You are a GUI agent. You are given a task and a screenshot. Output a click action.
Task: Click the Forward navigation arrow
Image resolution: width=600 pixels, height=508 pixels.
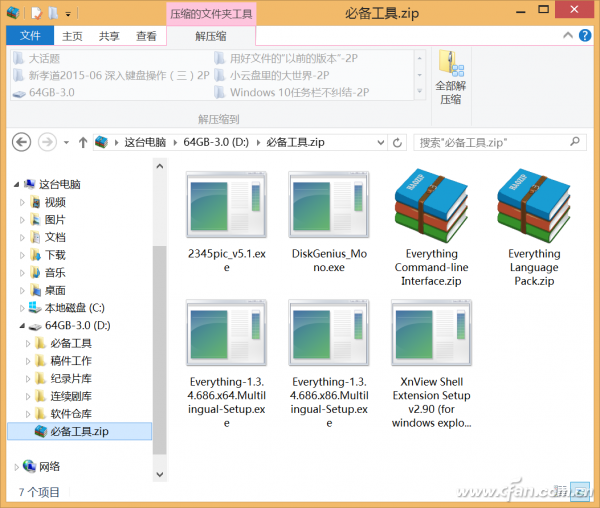(x=47, y=143)
